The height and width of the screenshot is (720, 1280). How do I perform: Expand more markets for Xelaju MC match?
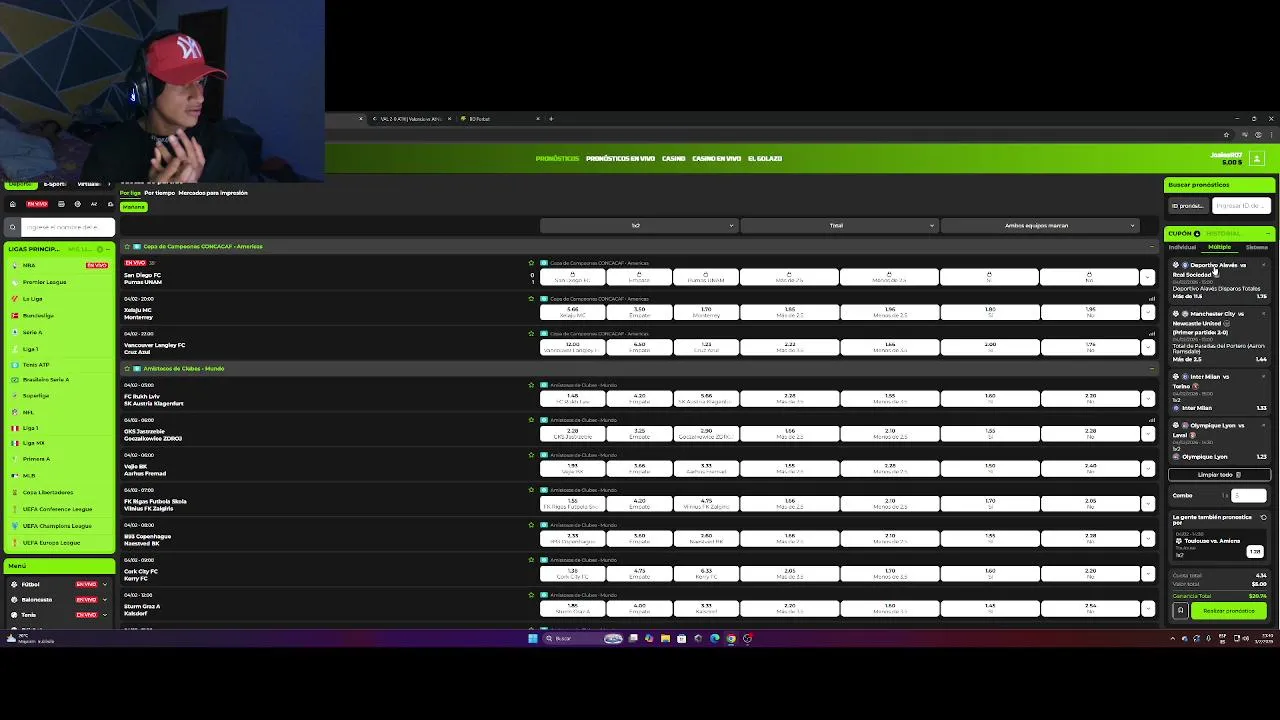click(x=1147, y=312)
